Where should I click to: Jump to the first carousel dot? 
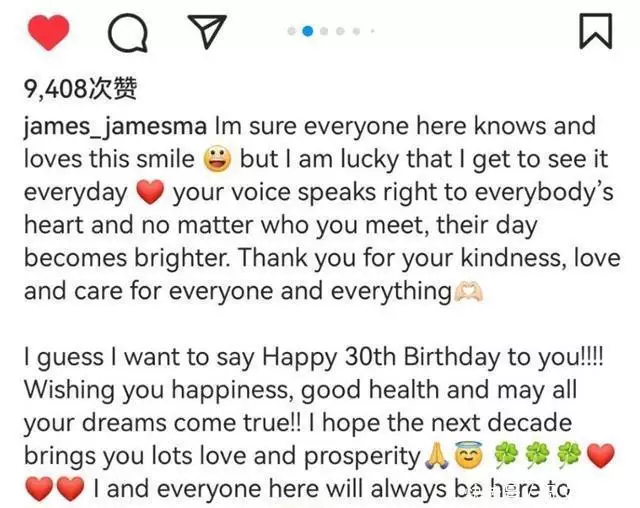[x=291, y=31]
